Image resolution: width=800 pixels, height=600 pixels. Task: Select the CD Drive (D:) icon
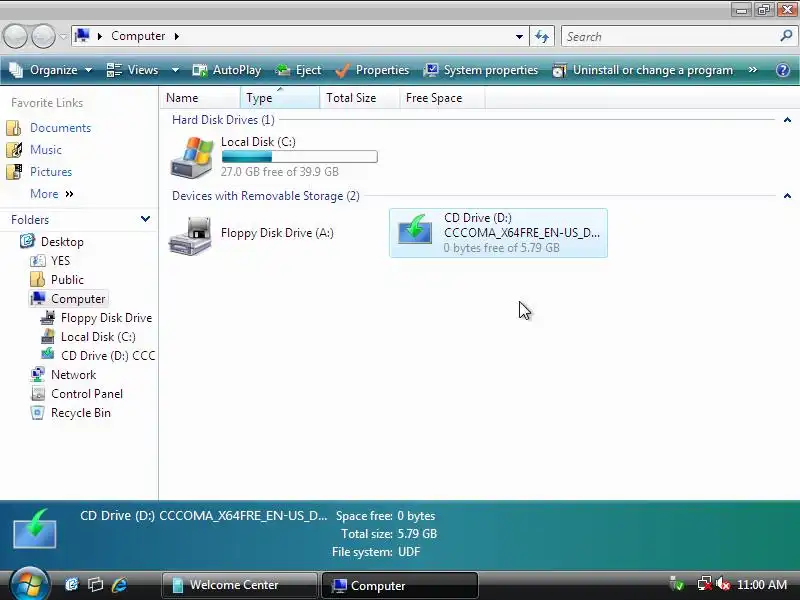[415, 229]
